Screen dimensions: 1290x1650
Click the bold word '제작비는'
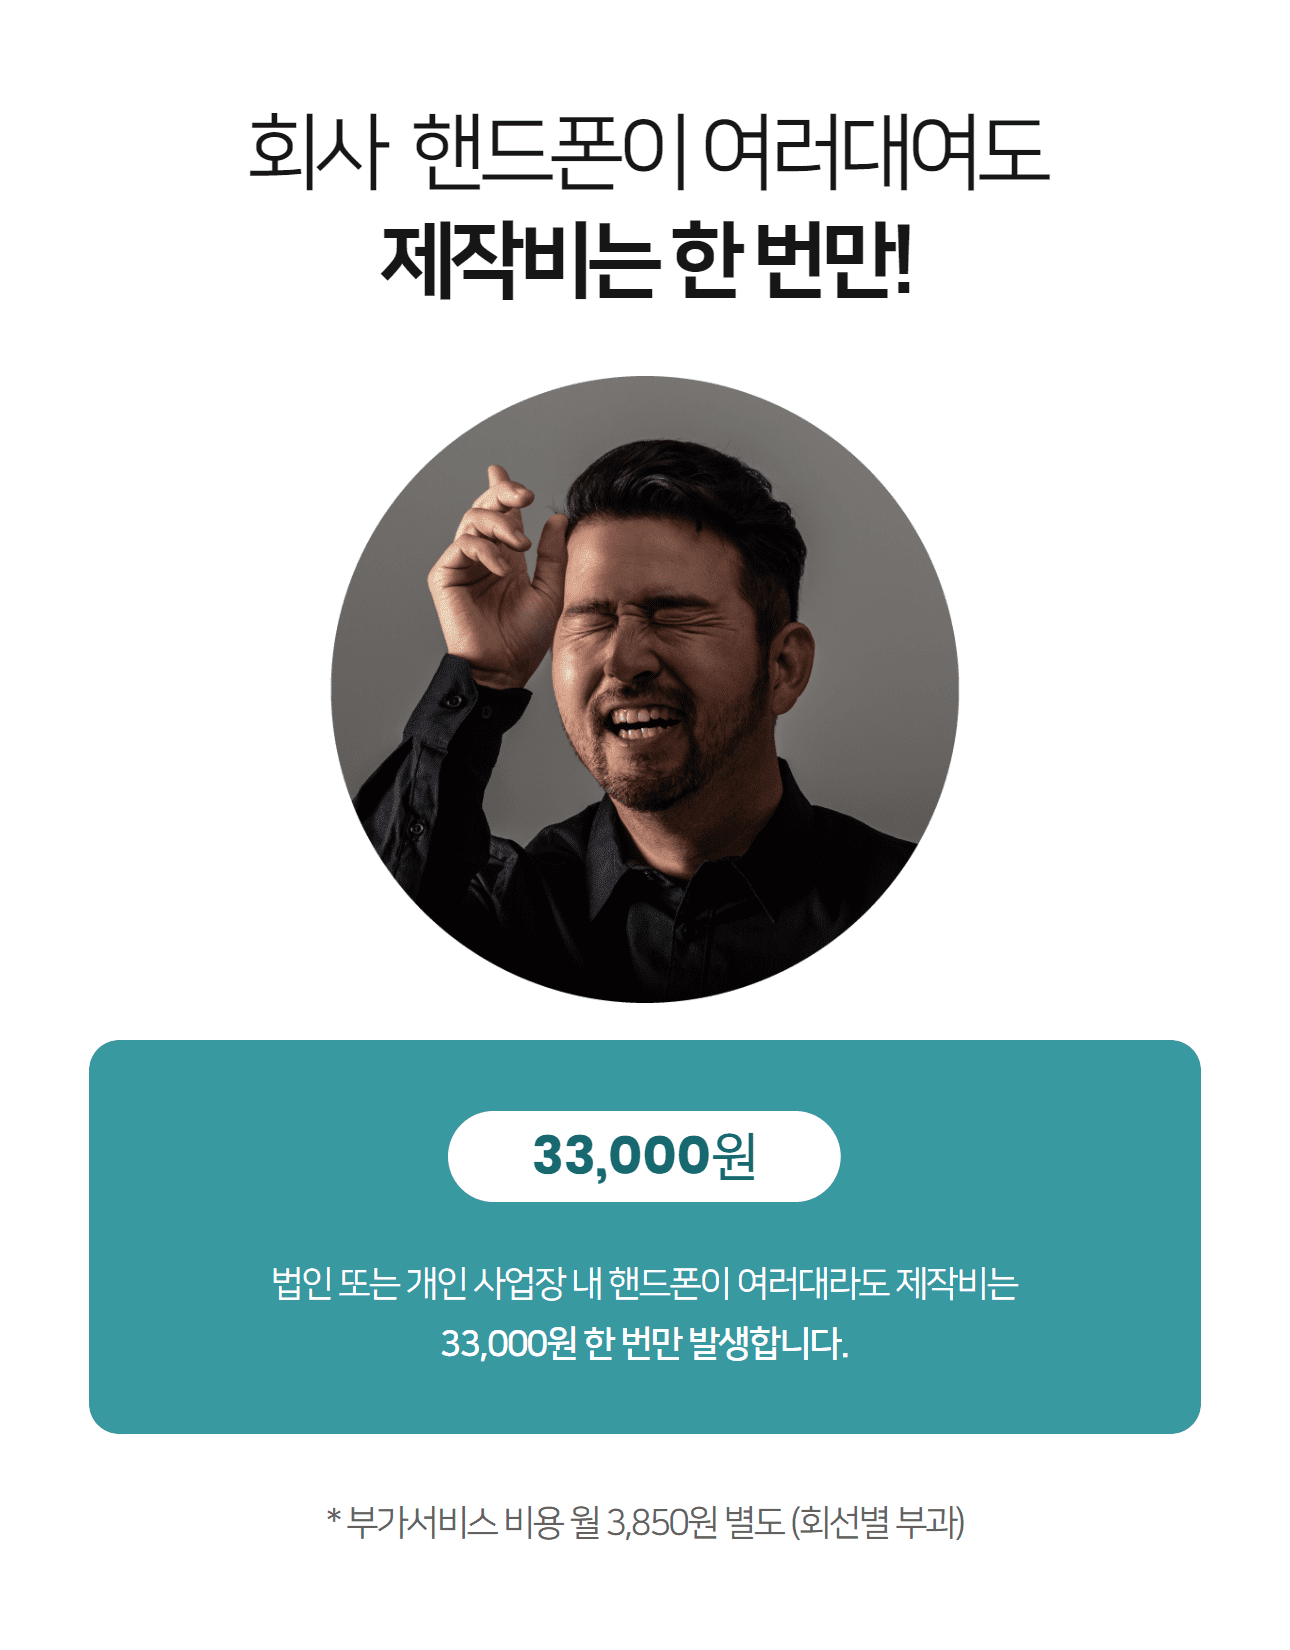(519, 261)
